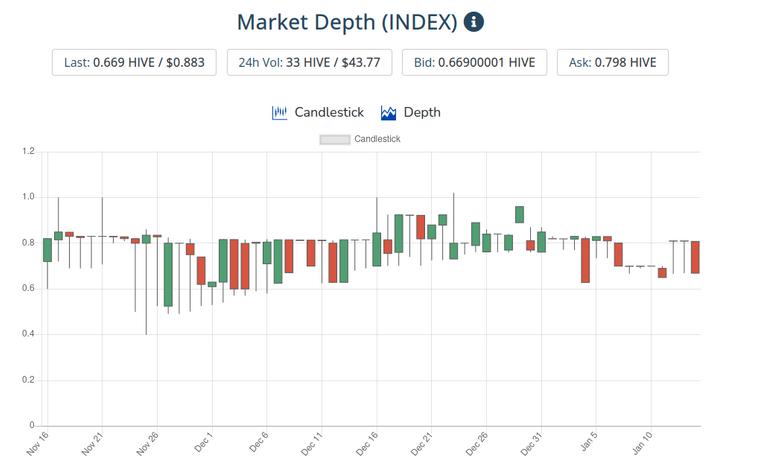
Task: Click the Dec 21 x-axis label
Action: coord(421,444)
